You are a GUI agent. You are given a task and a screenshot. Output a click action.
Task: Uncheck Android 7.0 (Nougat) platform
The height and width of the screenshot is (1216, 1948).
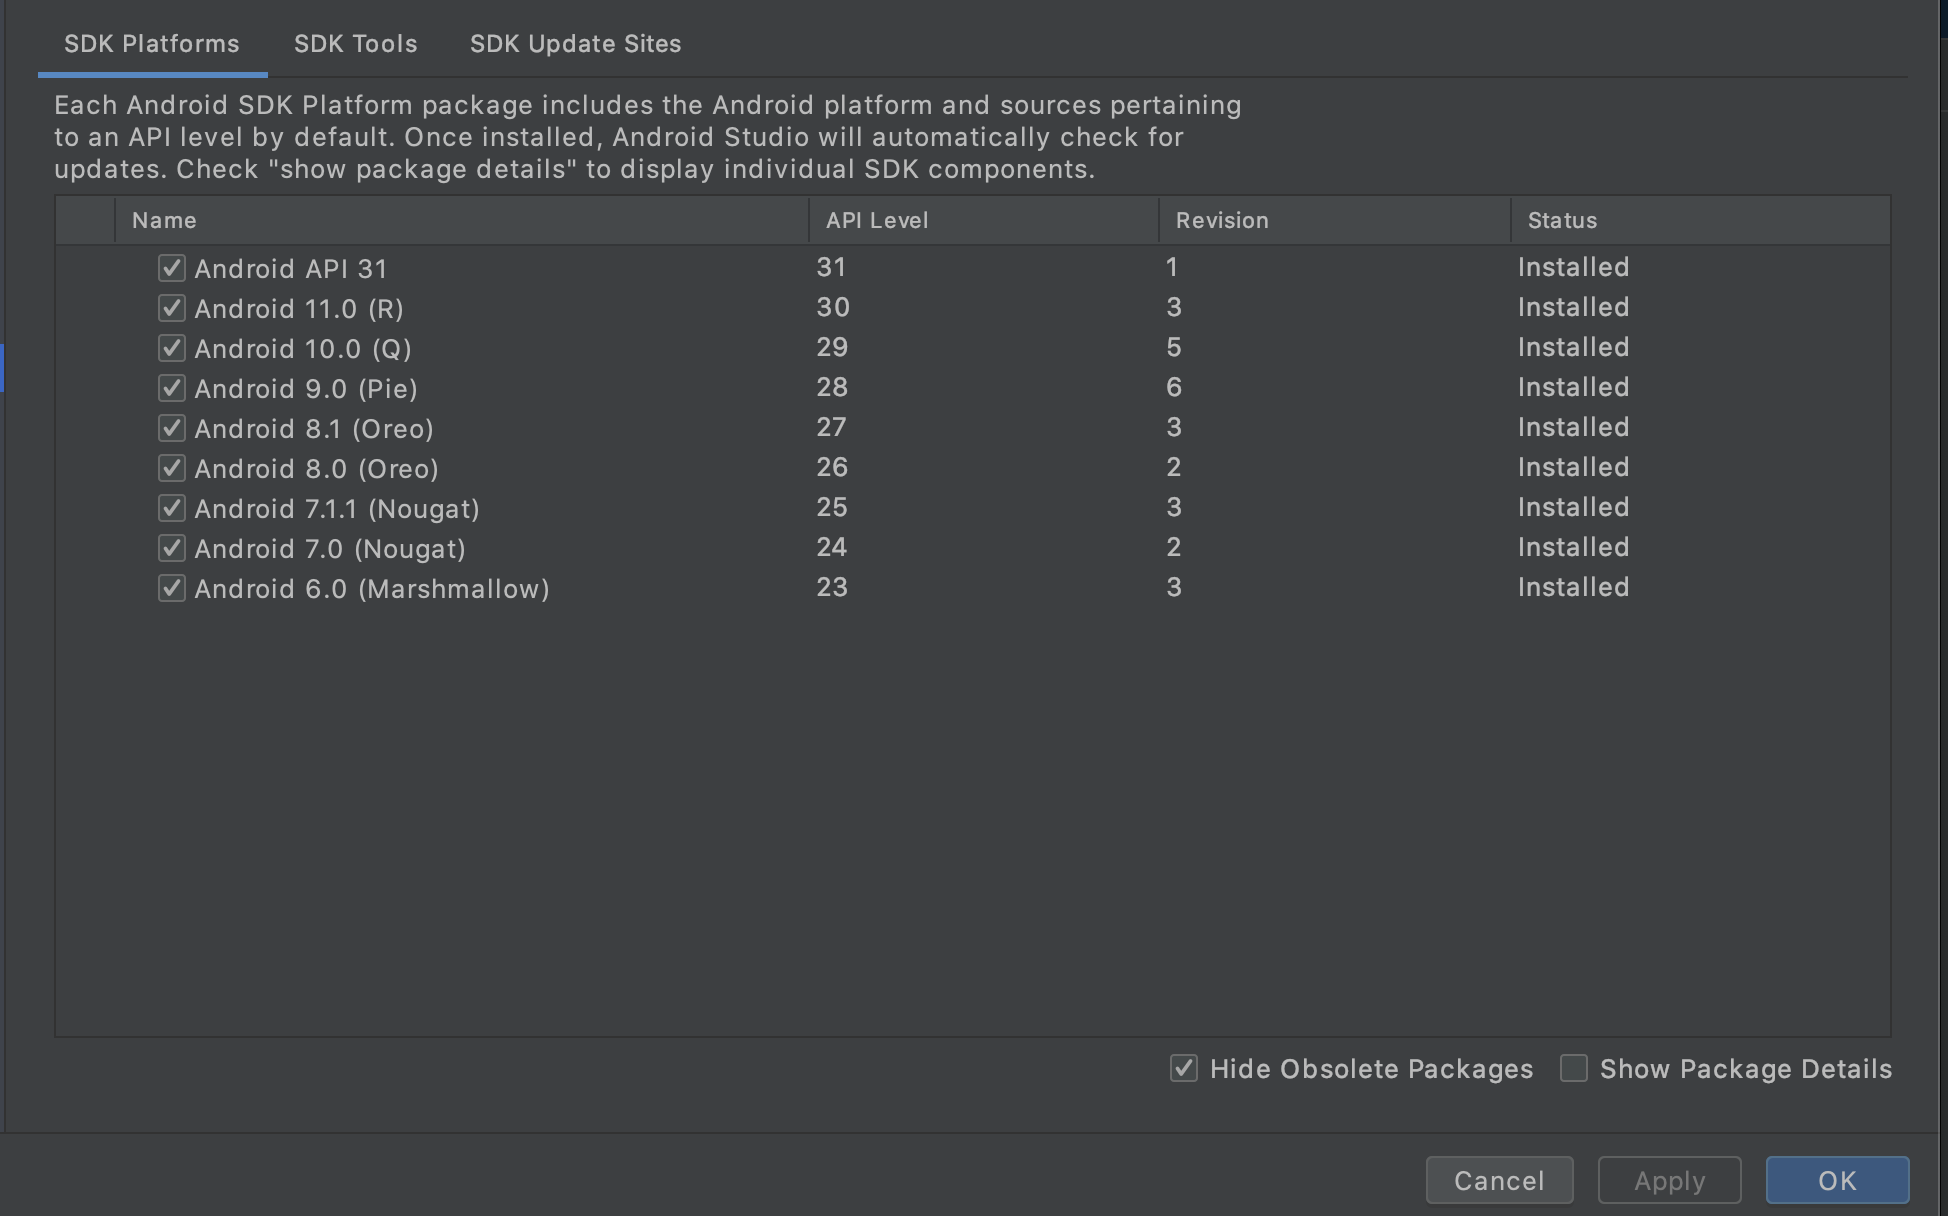click(x=172, y=548)
